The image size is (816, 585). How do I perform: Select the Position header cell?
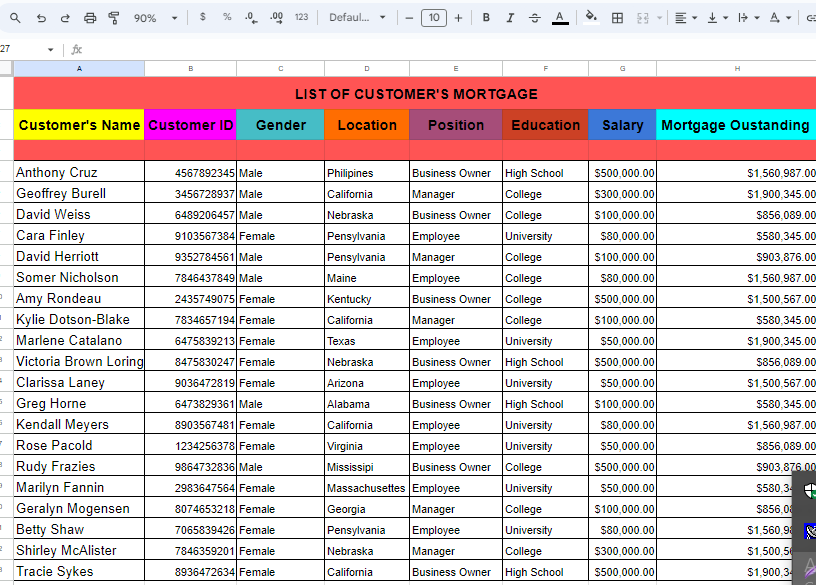pos(456,125)
